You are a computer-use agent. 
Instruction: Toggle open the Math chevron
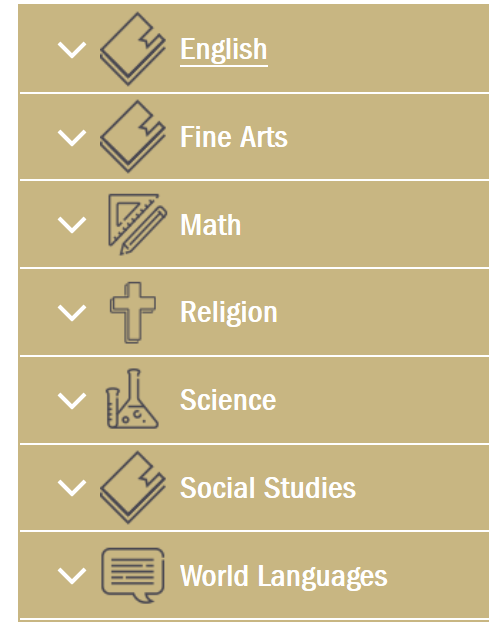click(x=72, y=225)
